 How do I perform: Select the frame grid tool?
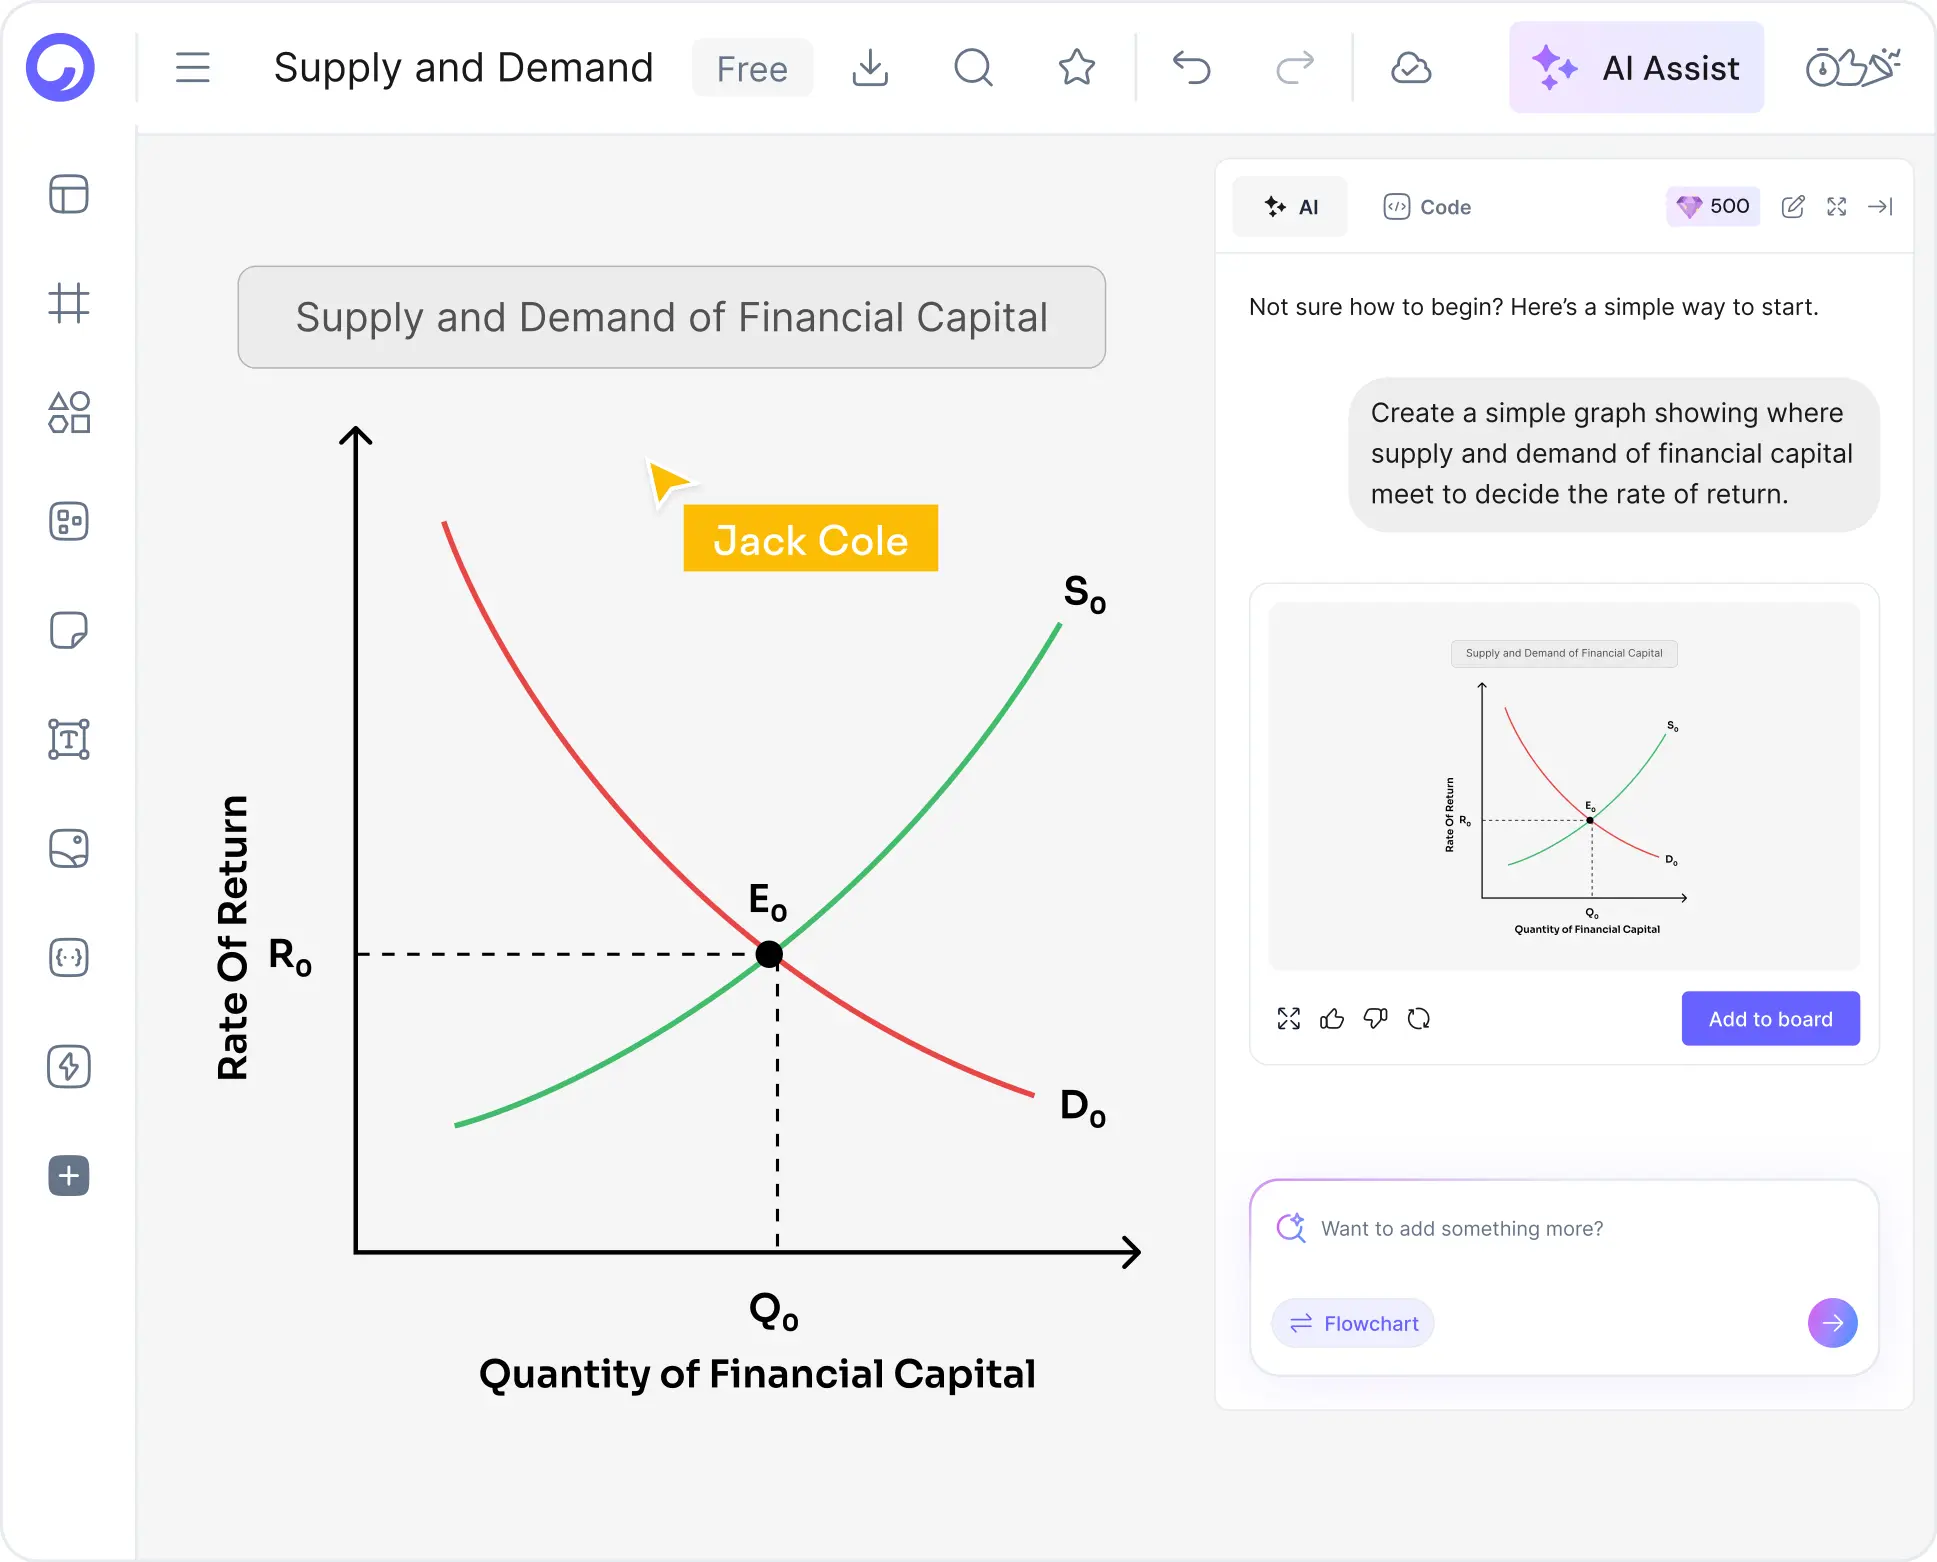69,303
